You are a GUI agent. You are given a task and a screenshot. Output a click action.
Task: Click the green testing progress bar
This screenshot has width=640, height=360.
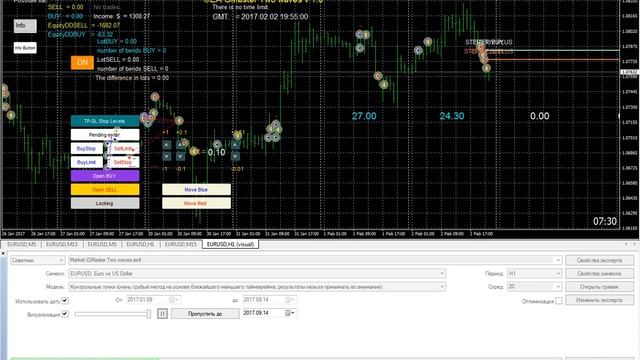pyautogui.click(x=85, y=358)
